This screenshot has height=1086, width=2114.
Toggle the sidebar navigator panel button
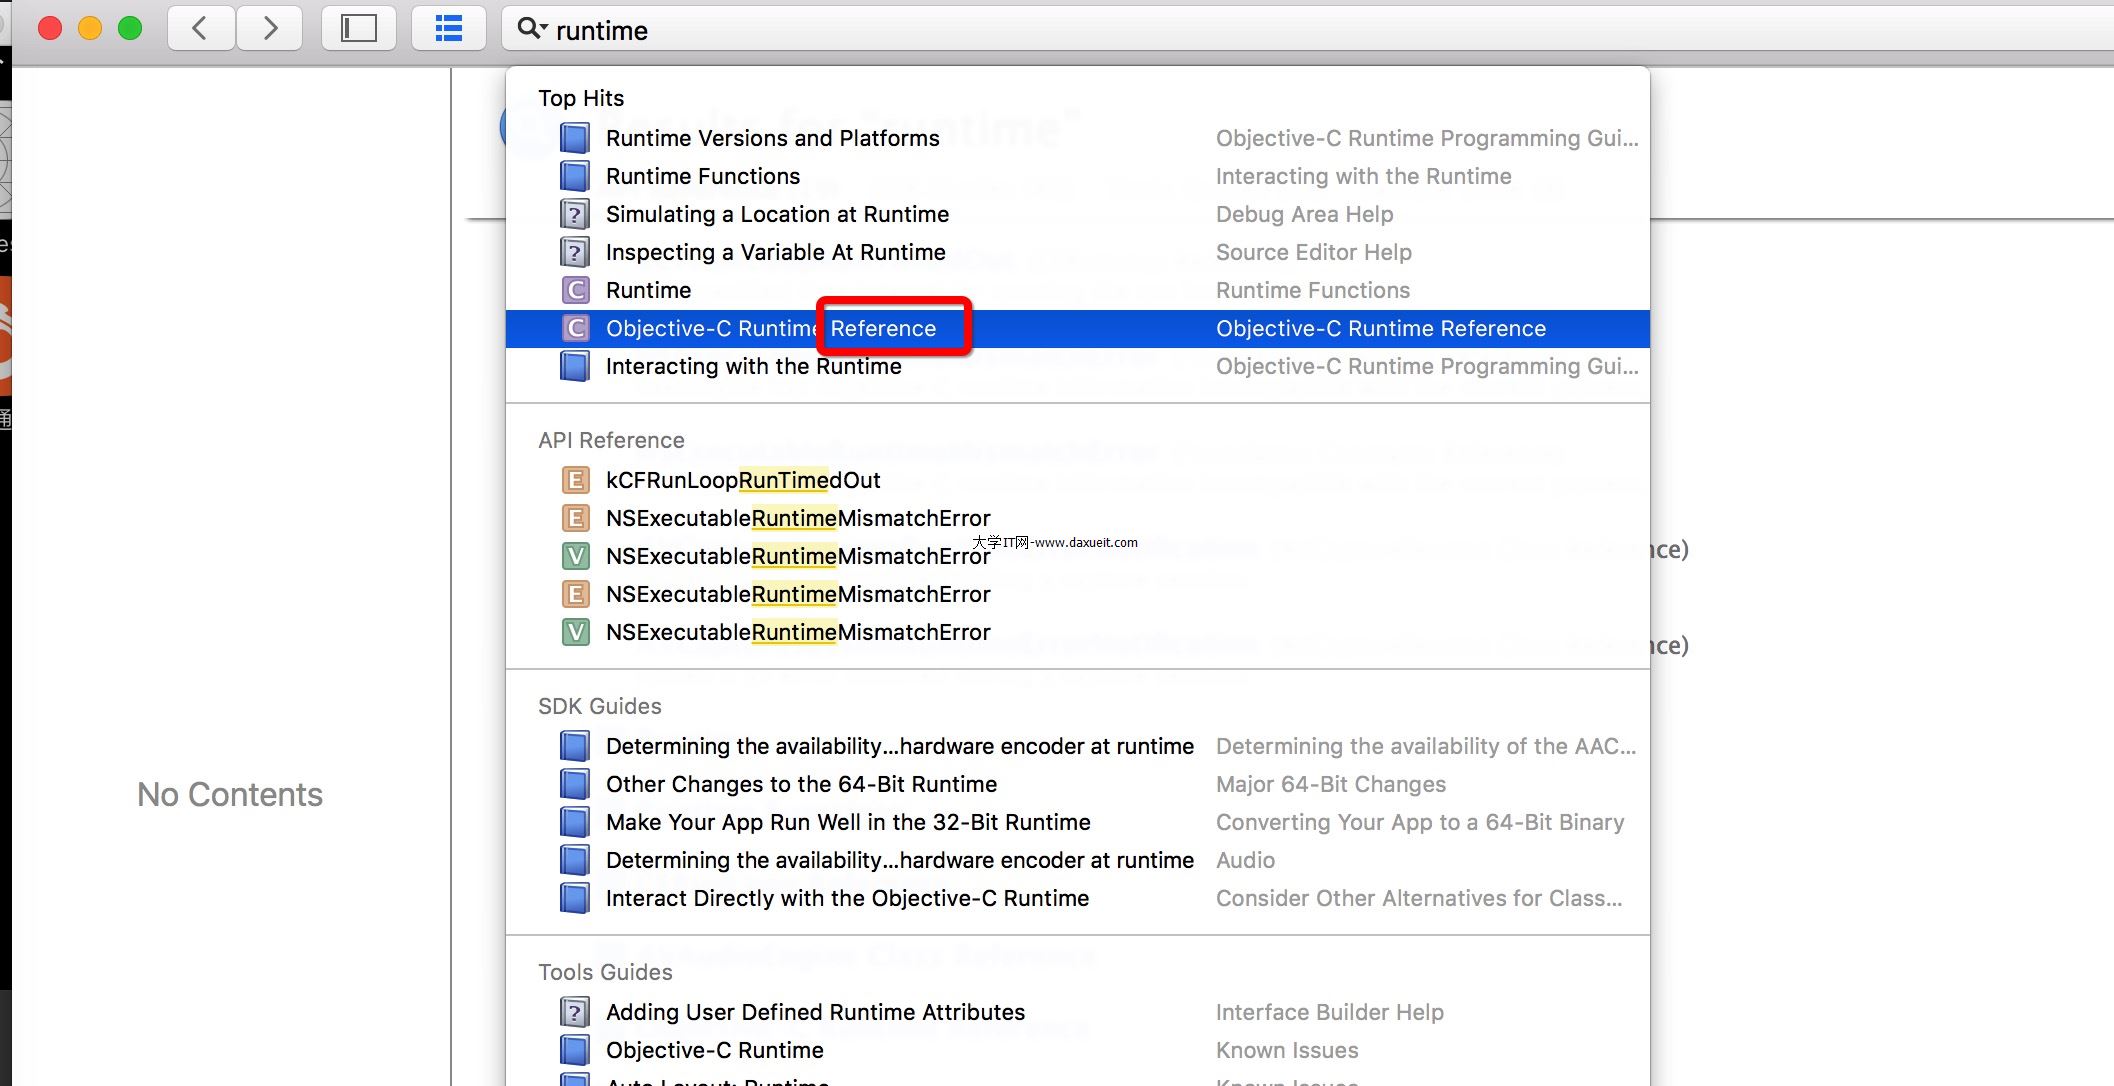pos(358,29)
